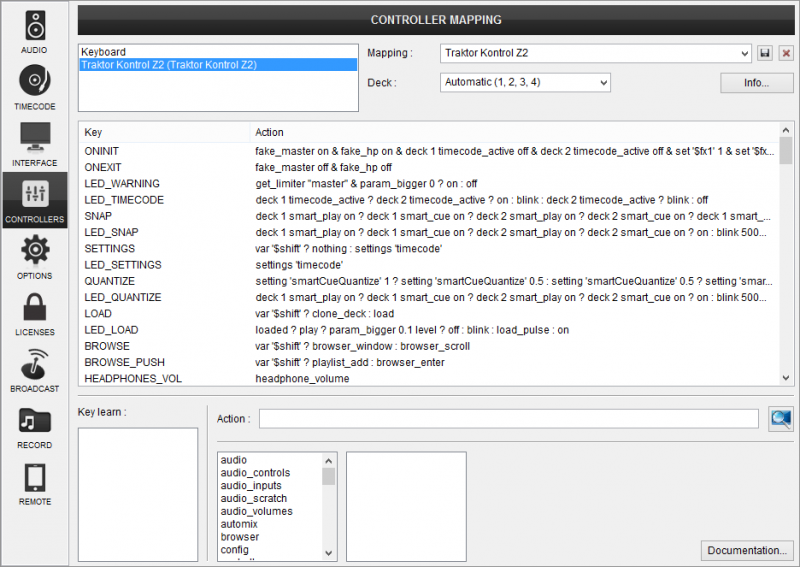The height and width of the screenshot is (567, 800).
Task: Click into the Action text field
Action: tap(508, 419)
